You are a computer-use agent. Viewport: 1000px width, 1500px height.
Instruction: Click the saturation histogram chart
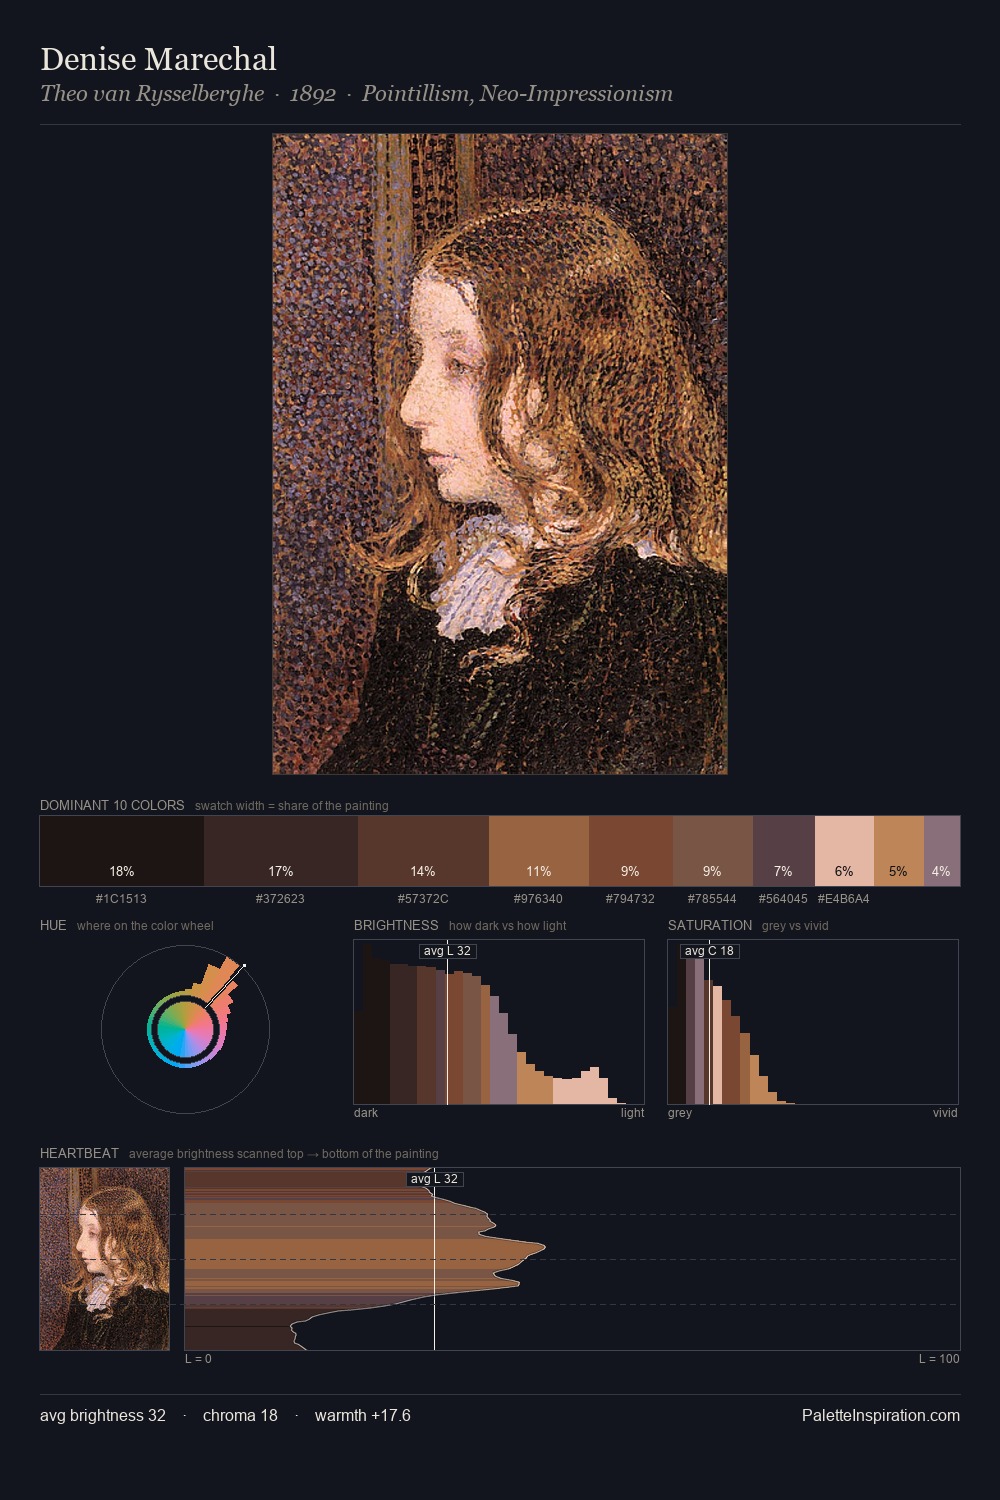point(813,1022)
